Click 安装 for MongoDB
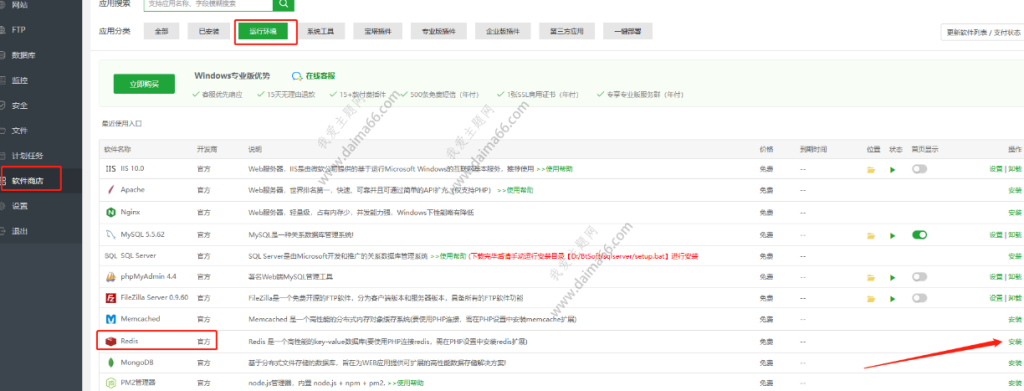 point(1014,363)
